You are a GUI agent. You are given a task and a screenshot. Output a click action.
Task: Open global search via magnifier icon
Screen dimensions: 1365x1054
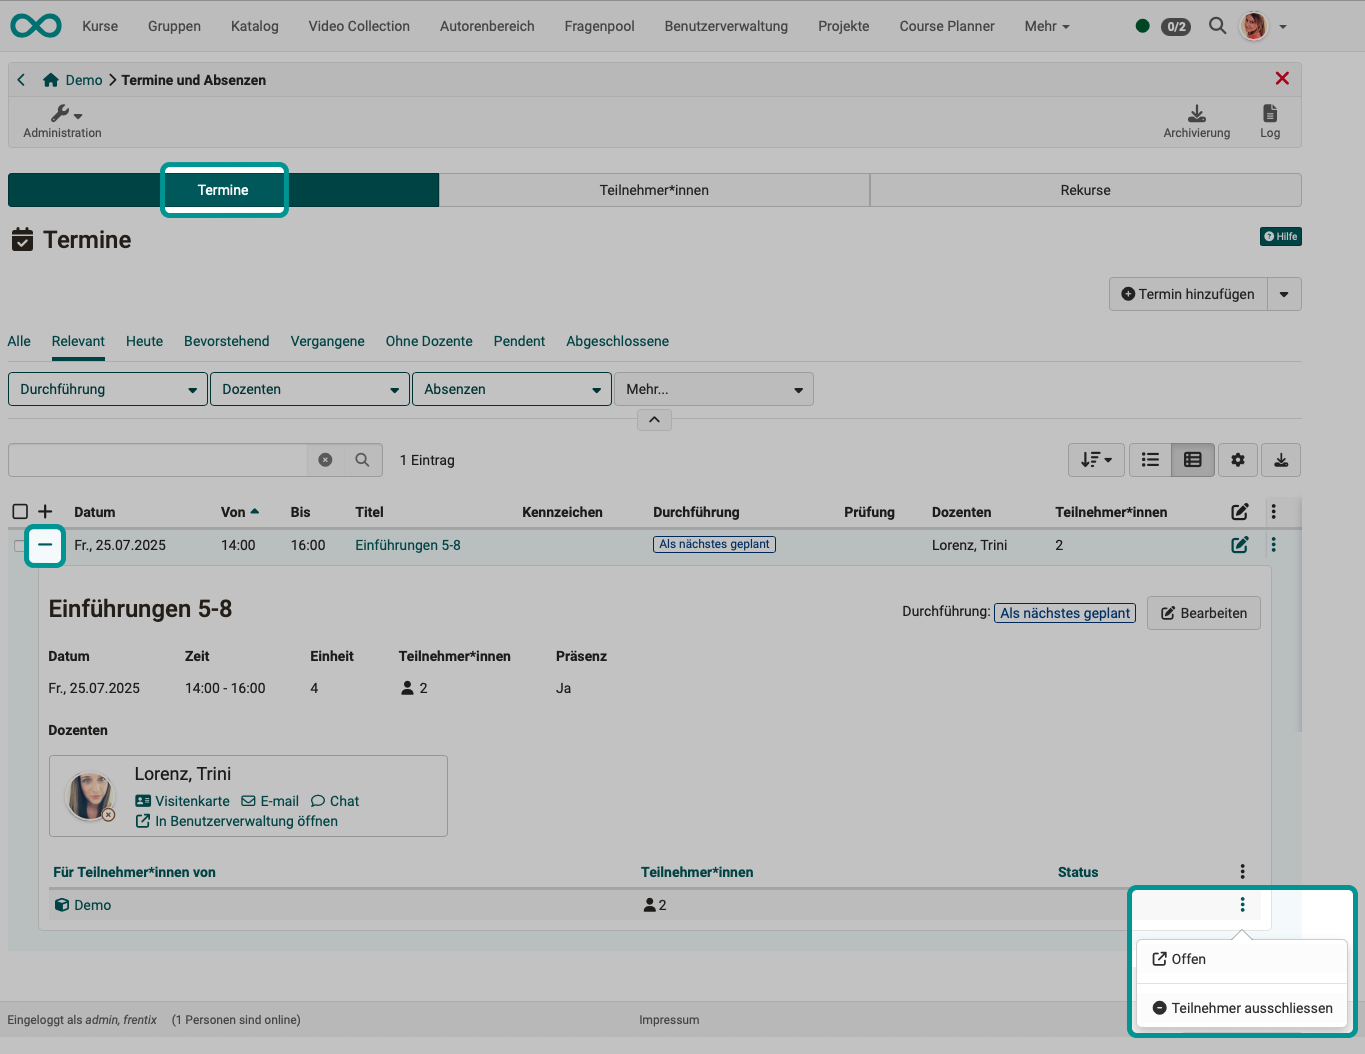[1217, 26]
